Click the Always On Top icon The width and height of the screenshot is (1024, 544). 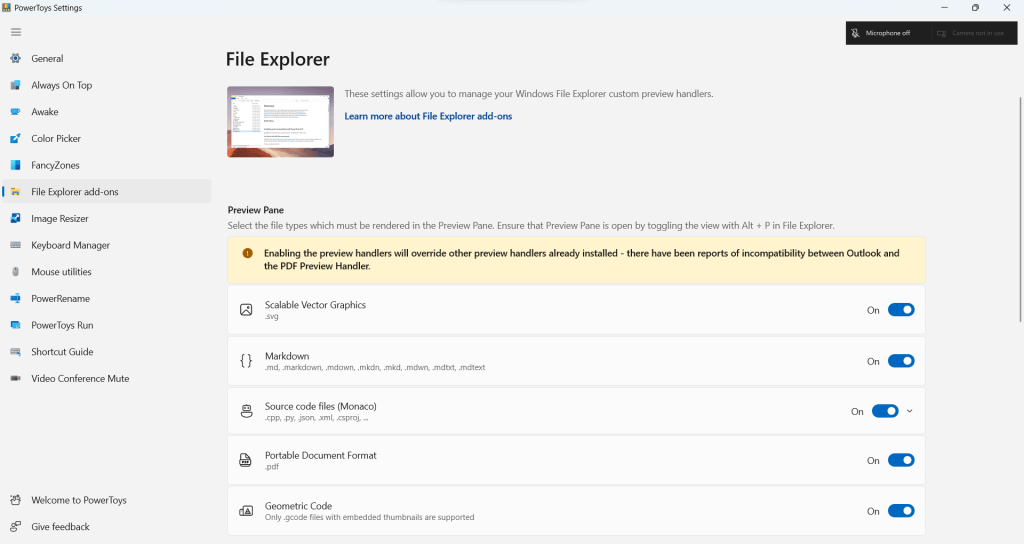(x=16, y=85)
